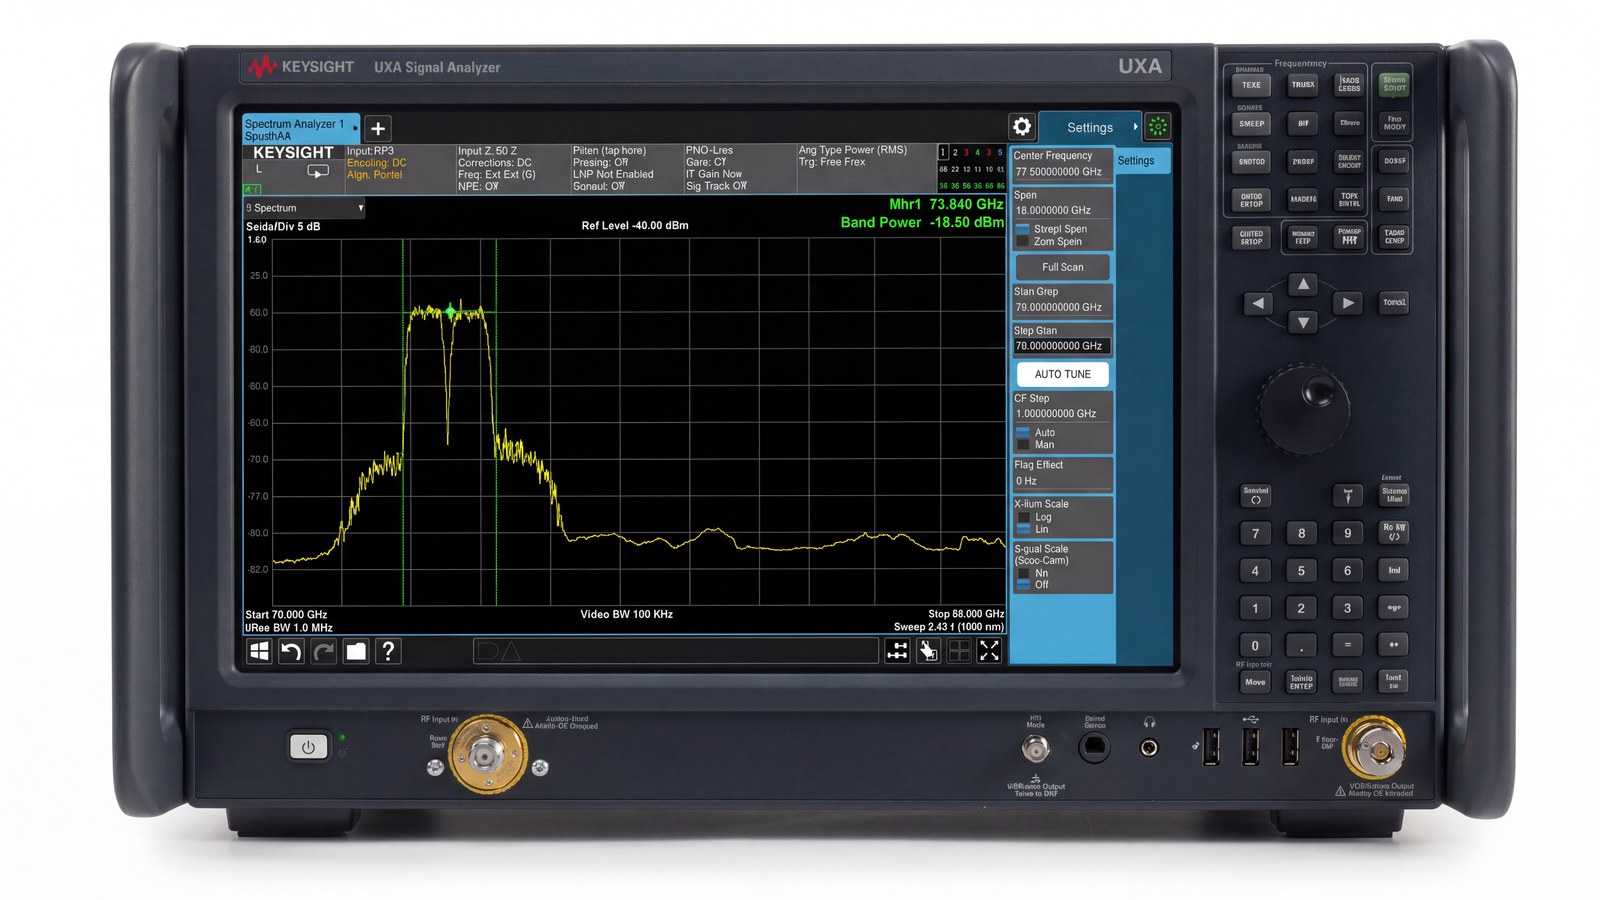Click the Stop 88.000 GHz annotation
The width and height of the screenshot is (1600, 900).
(966, 614)
